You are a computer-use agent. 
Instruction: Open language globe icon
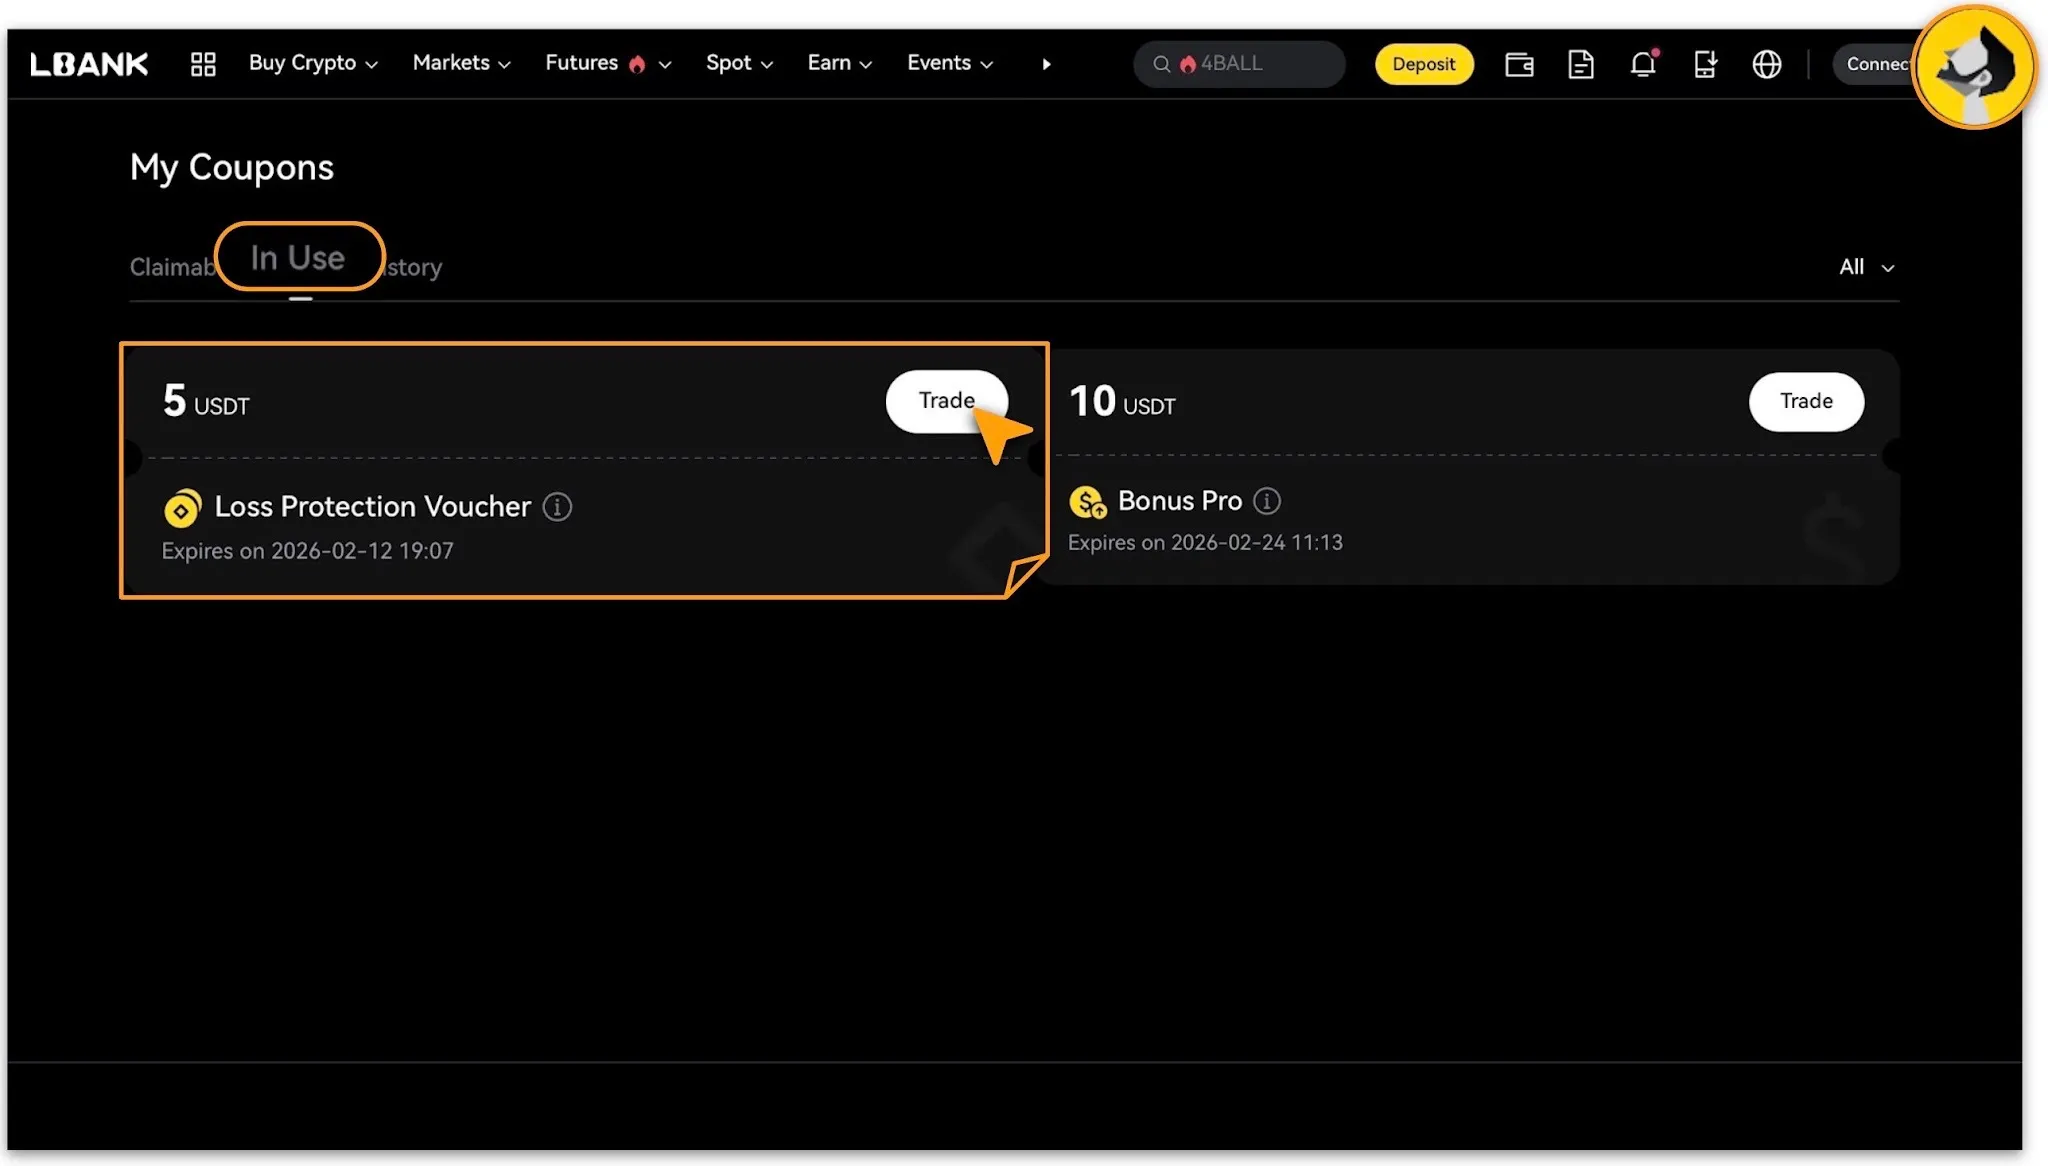point(1767,64)
